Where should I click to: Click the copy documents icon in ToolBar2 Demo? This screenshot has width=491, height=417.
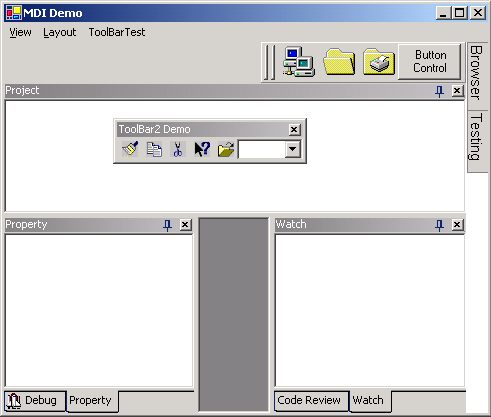click(154, 149)
